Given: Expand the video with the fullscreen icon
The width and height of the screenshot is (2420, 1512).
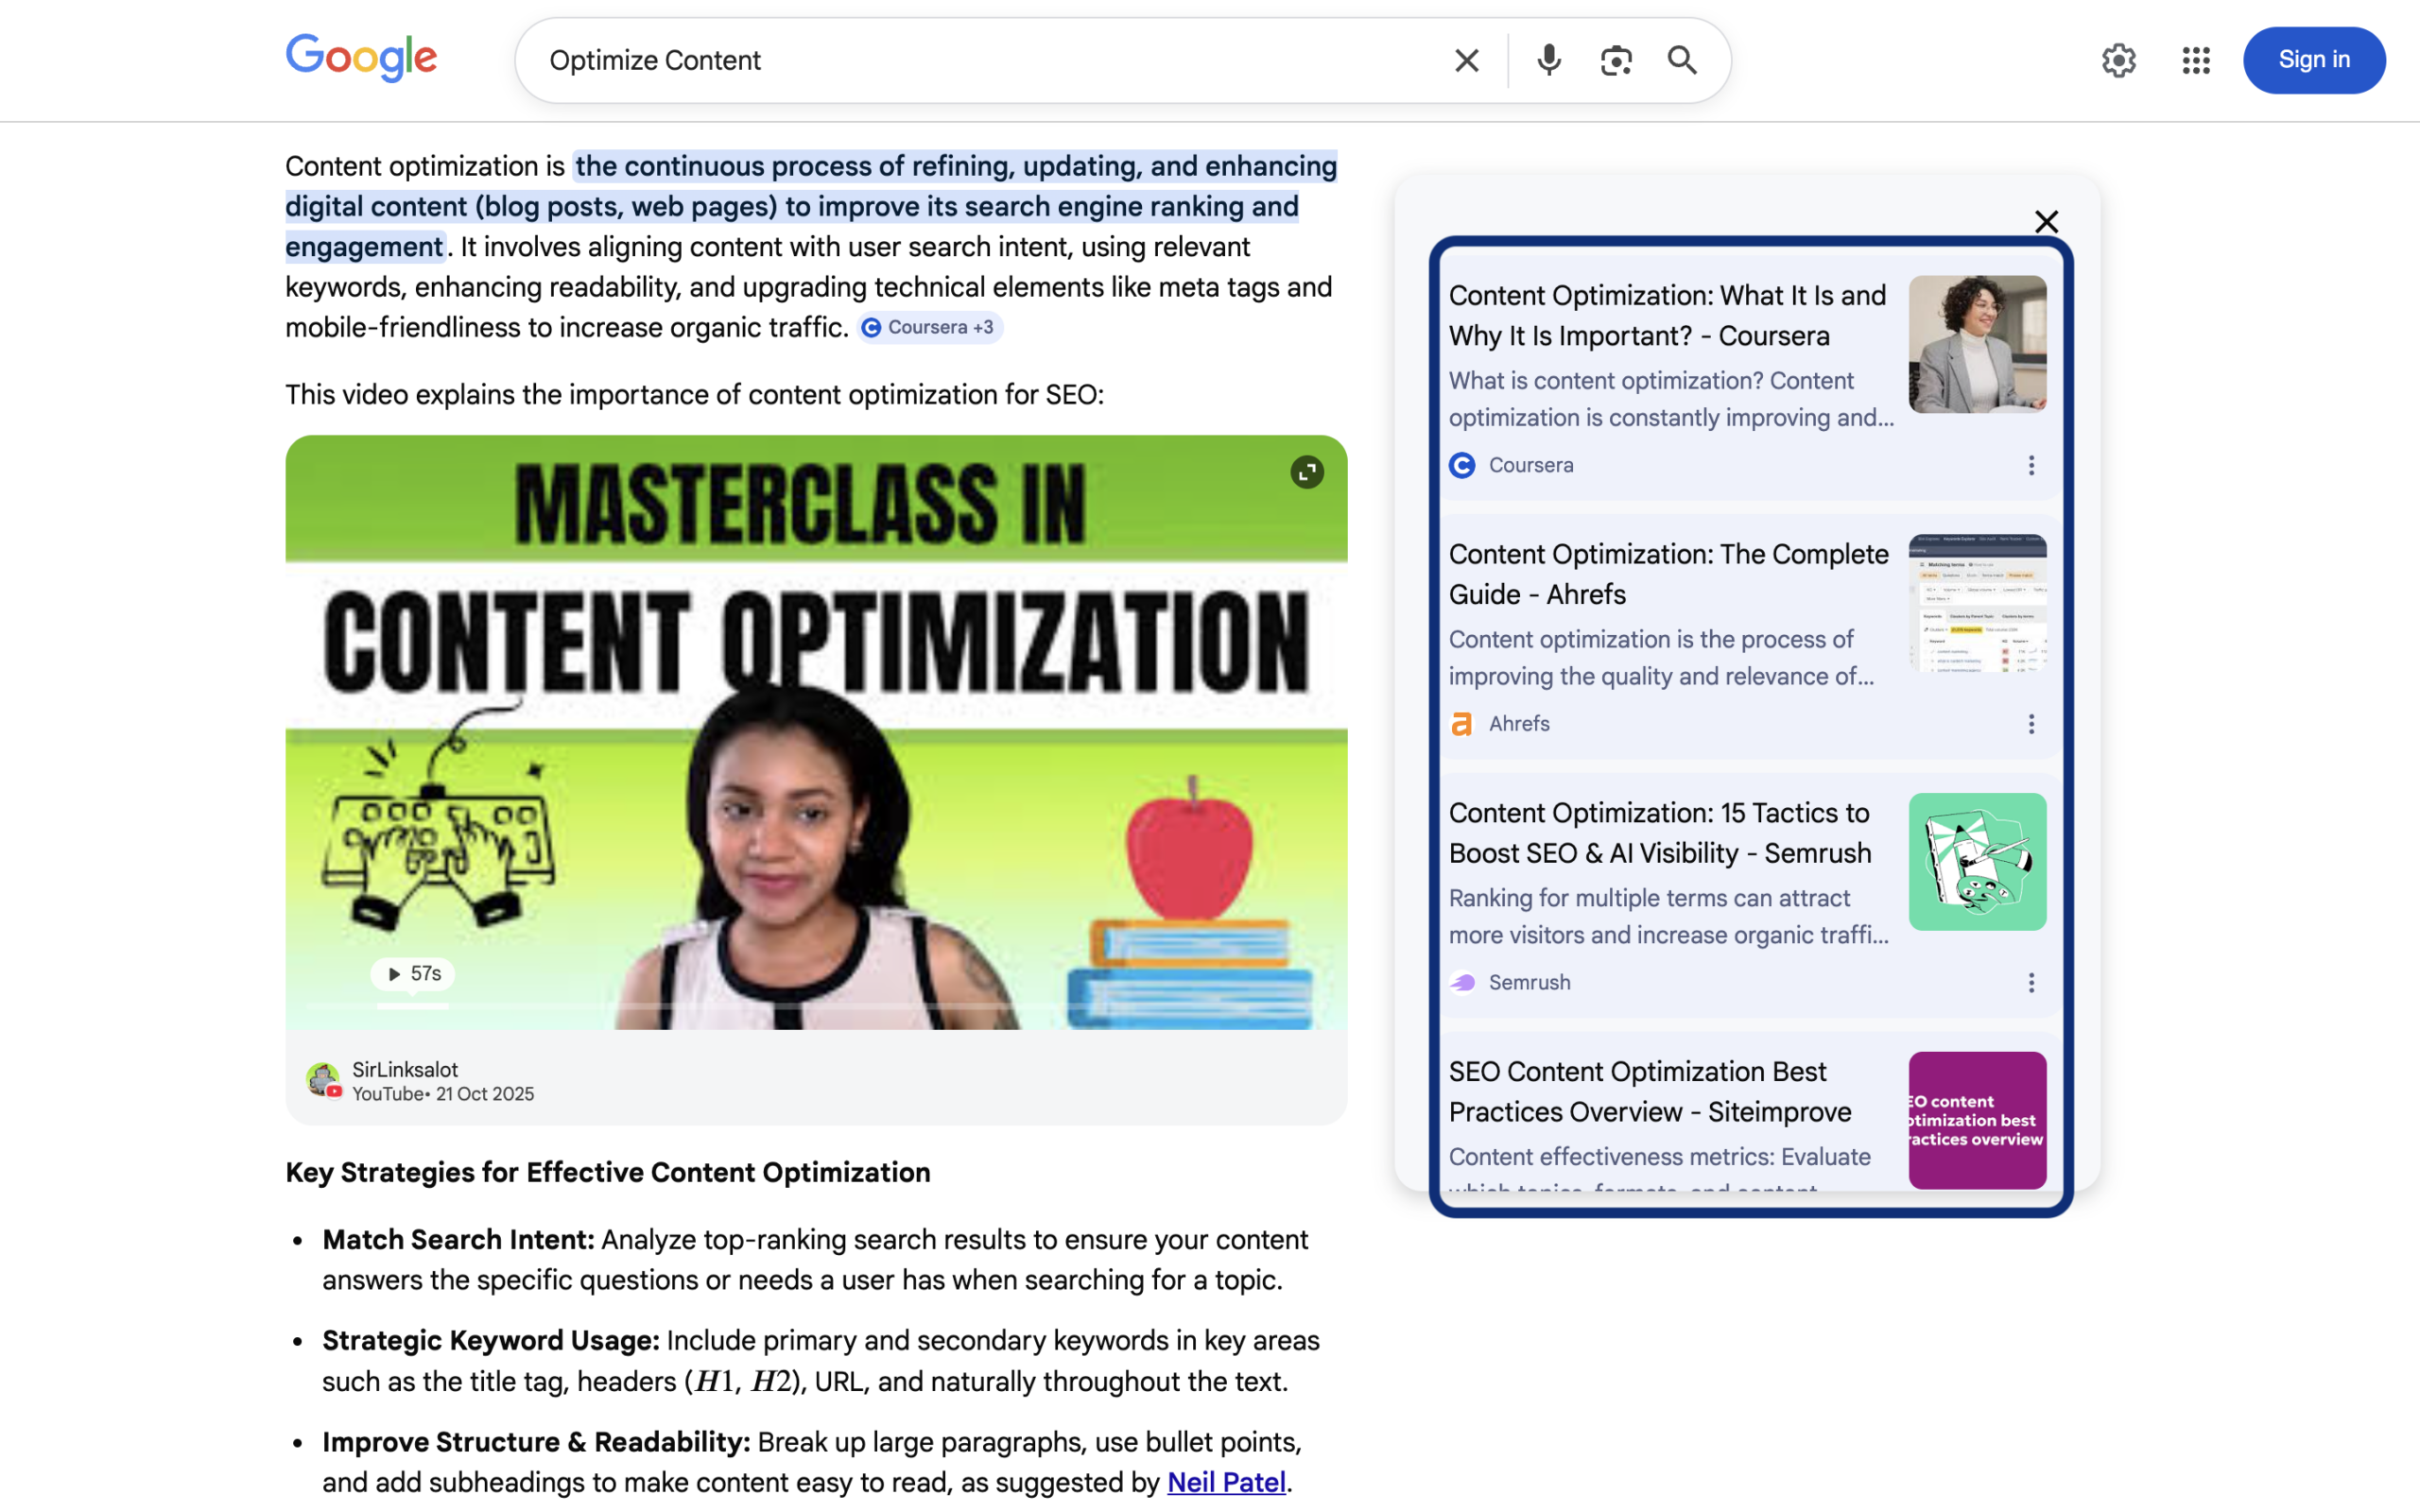Looking at the screenshot, I should coord(1306,472).
